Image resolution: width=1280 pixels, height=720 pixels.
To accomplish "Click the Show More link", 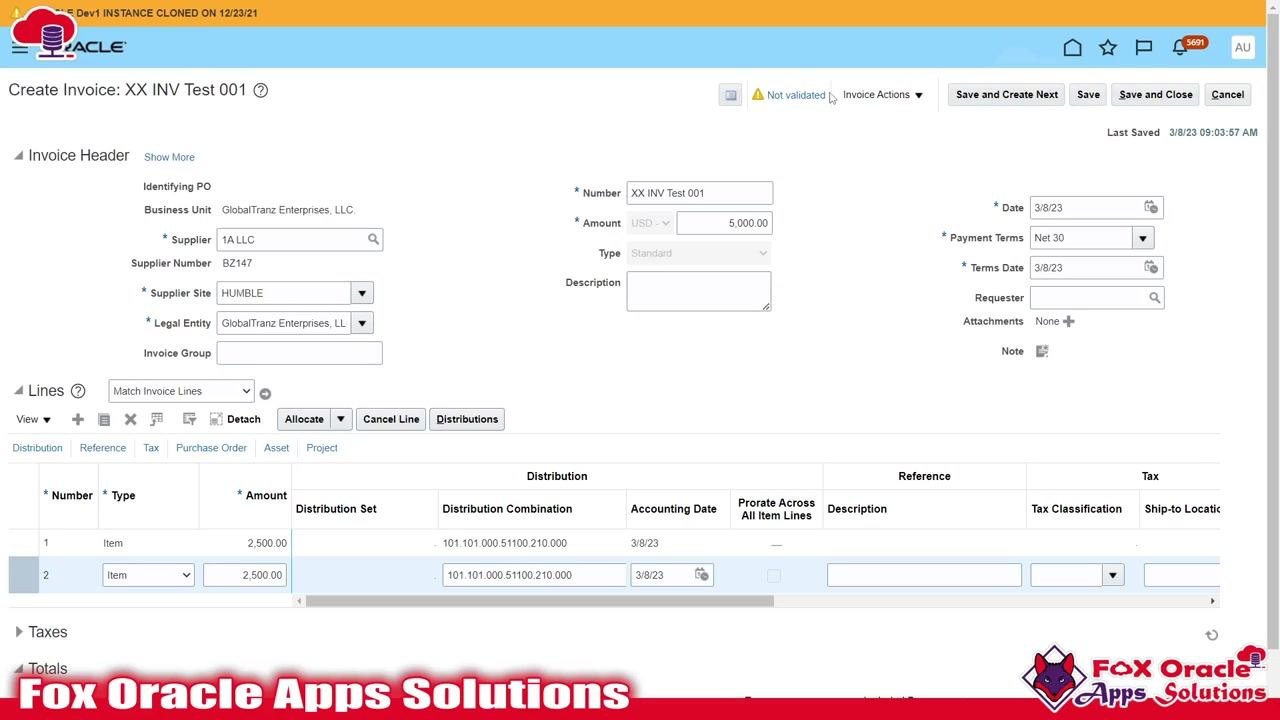I will pyautogui.click(x=169, y=157).
